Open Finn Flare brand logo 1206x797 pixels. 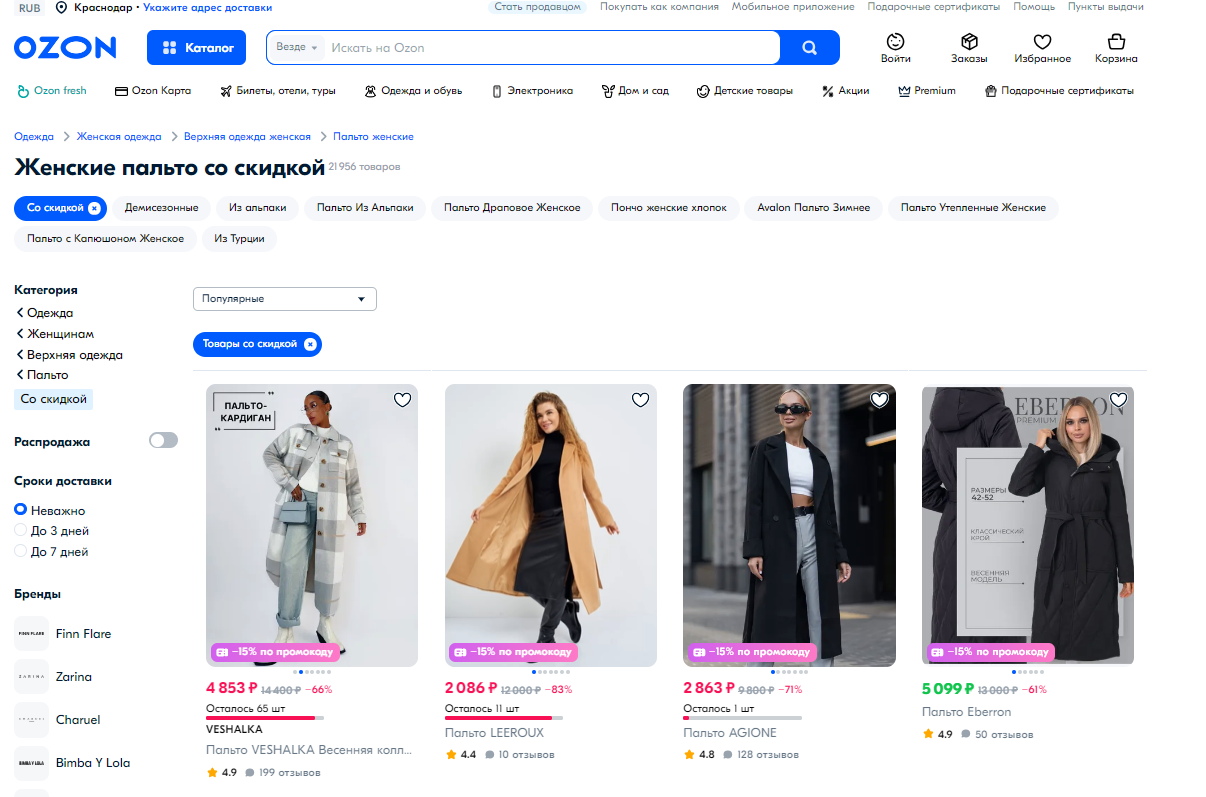[31, 634]
